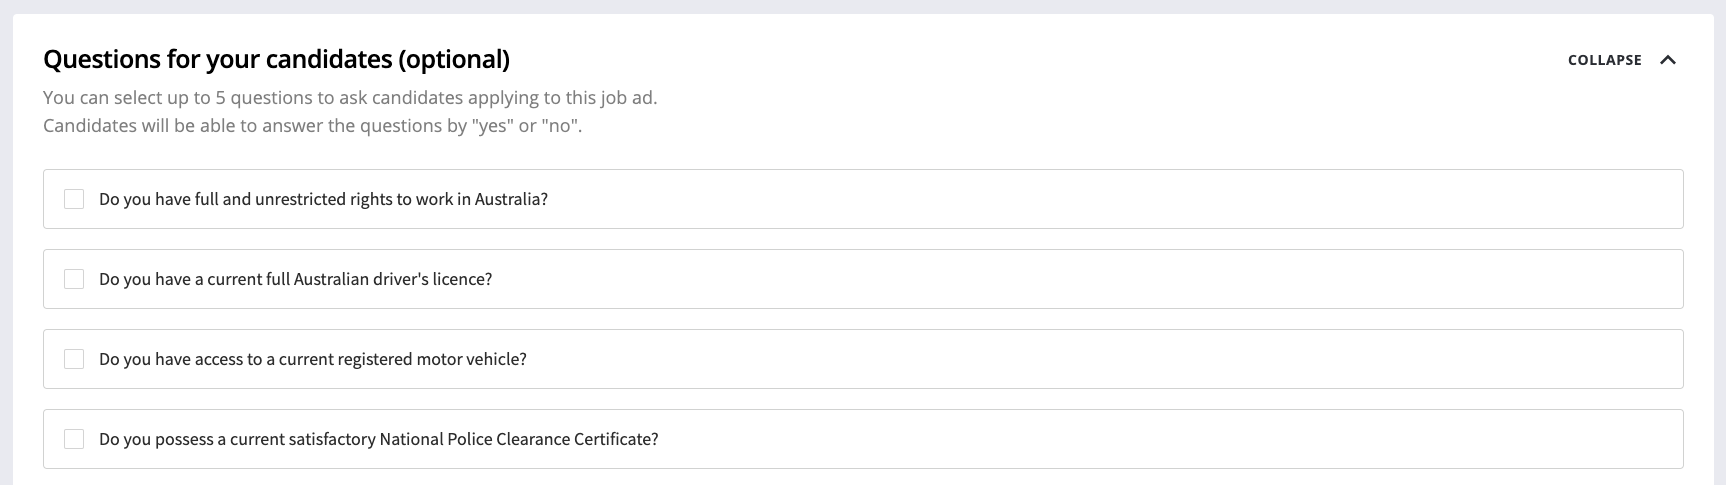This screenshot has height=485, width=1726.
Task: Click empty space in the Police Clearance question row
Action: (x=1100, y=439)
